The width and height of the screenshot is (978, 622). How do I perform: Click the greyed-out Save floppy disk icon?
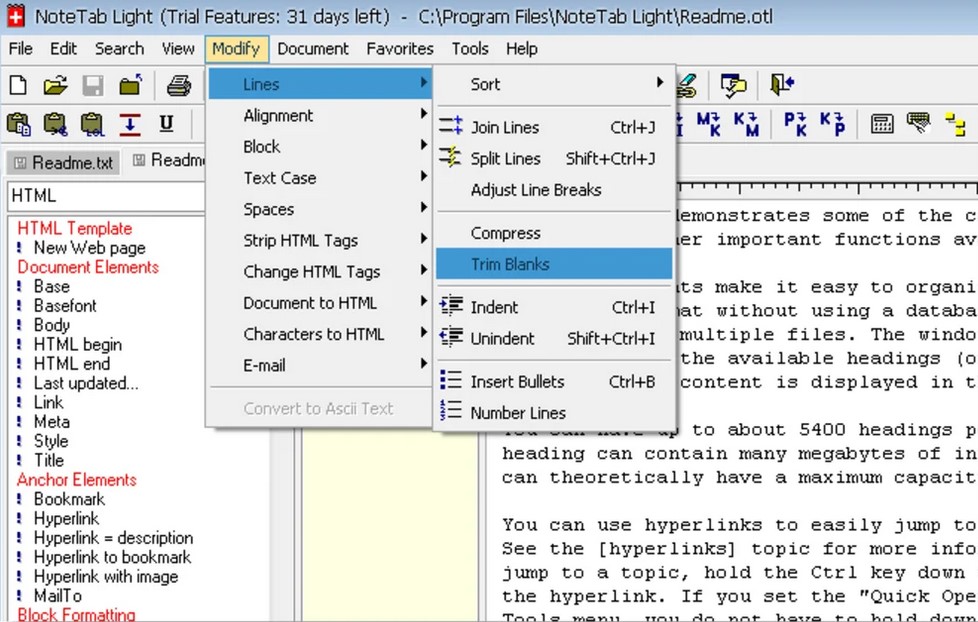point(93,85)
